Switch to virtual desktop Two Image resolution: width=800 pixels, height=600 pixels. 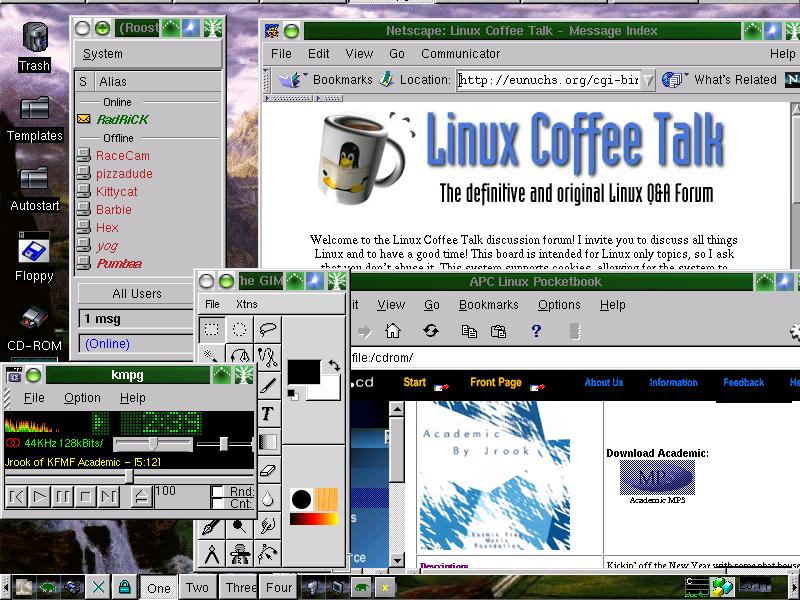coord(197,588)
